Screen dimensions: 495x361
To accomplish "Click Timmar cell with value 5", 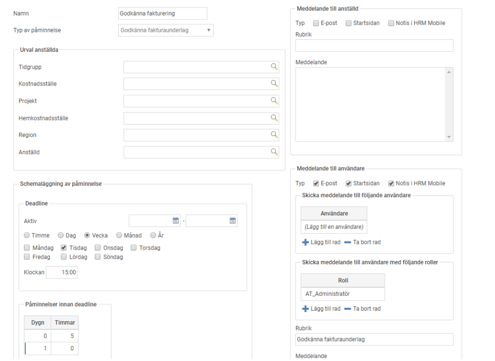I will coord(65,336).
